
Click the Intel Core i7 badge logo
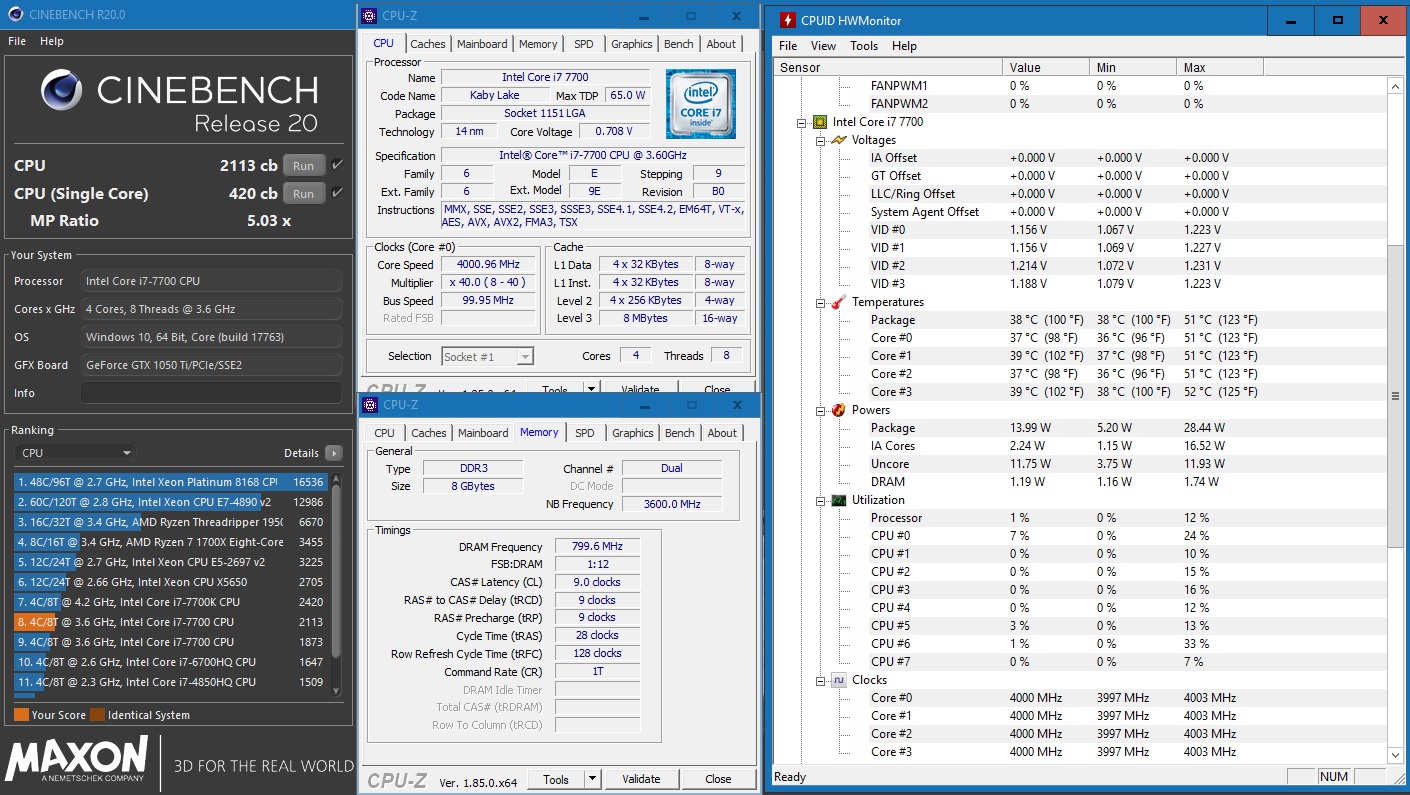tap(701, 104)
